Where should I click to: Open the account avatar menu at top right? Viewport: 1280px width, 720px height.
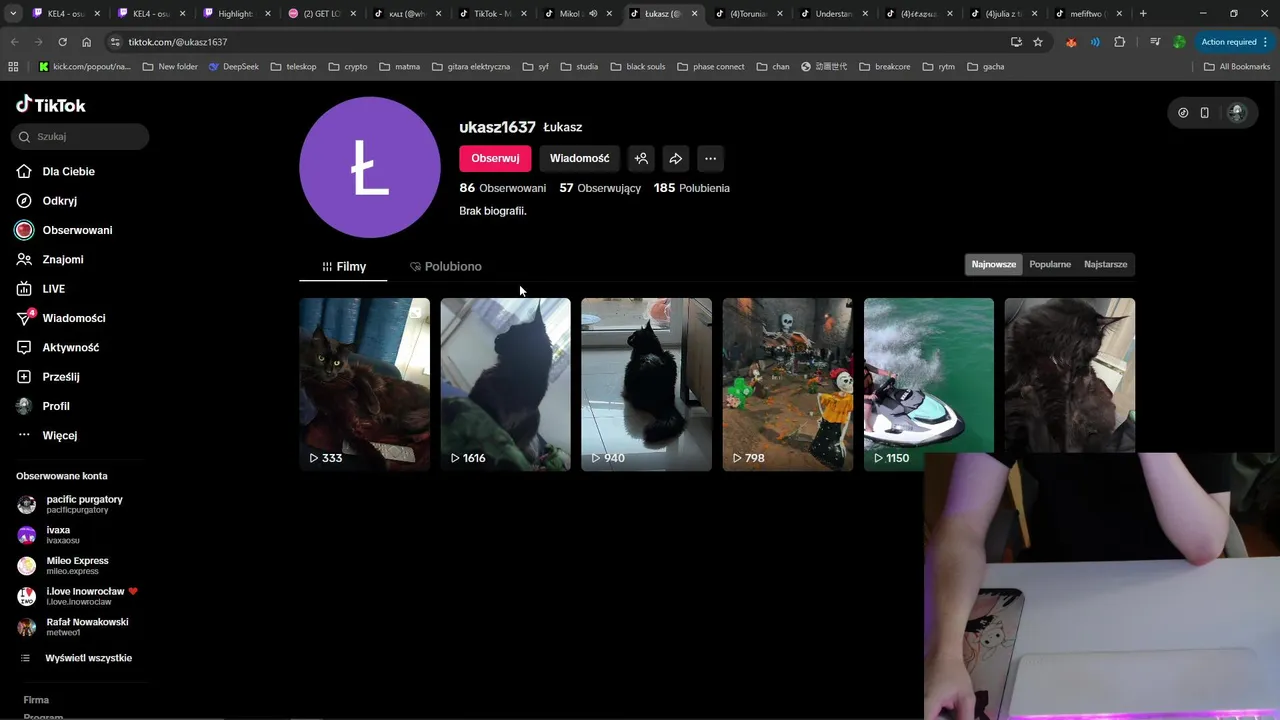1237,113
